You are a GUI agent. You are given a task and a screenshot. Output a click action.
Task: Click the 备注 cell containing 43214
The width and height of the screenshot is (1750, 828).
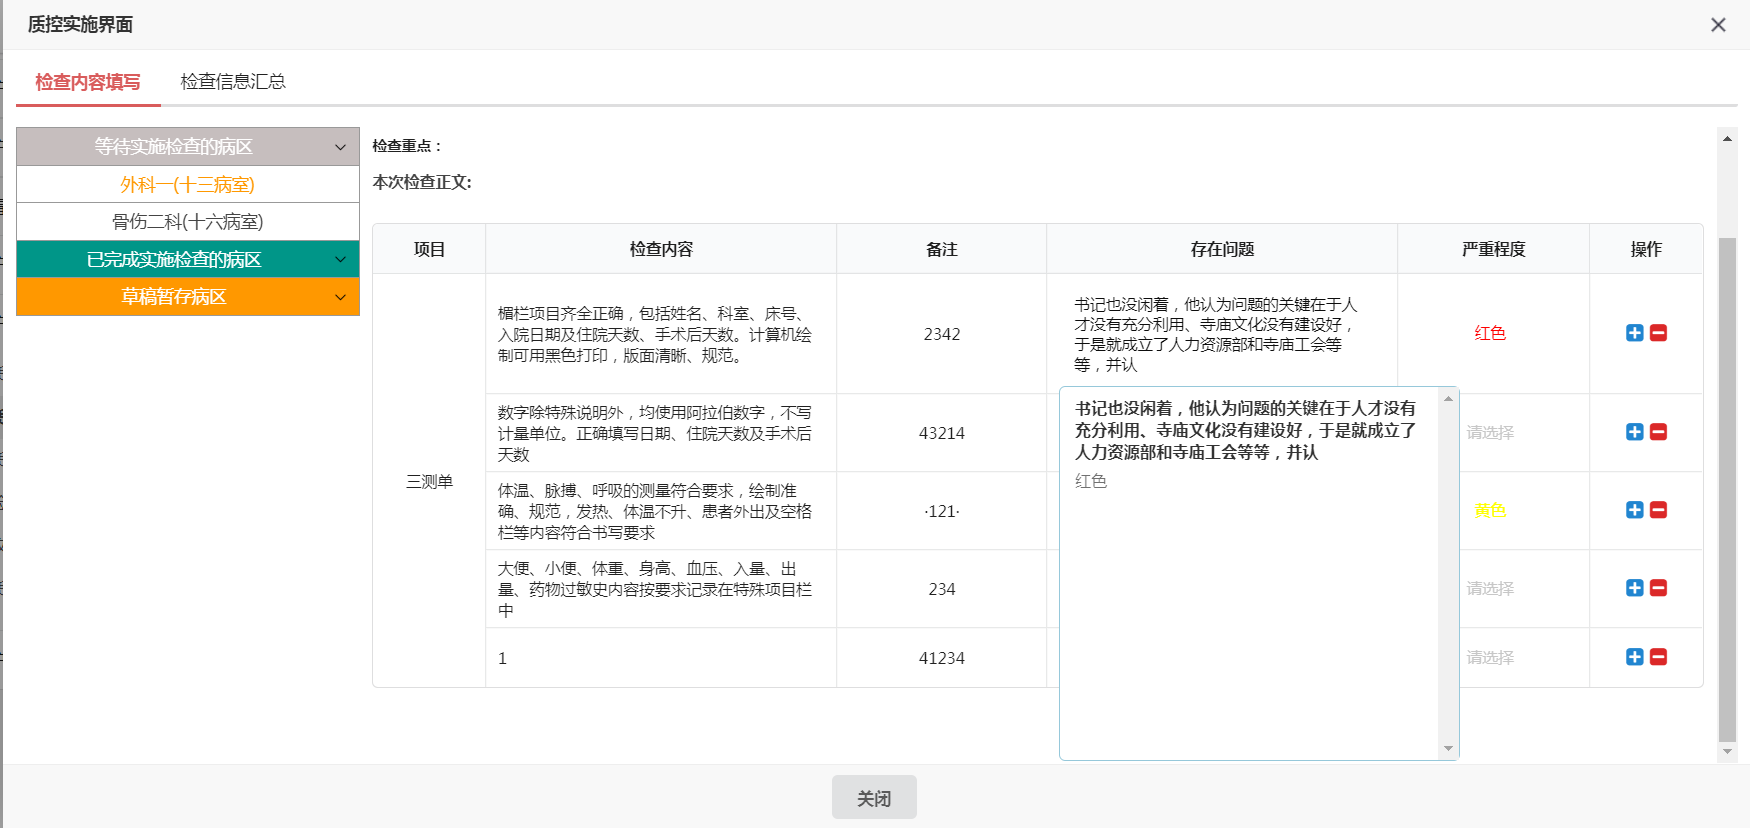942,433
